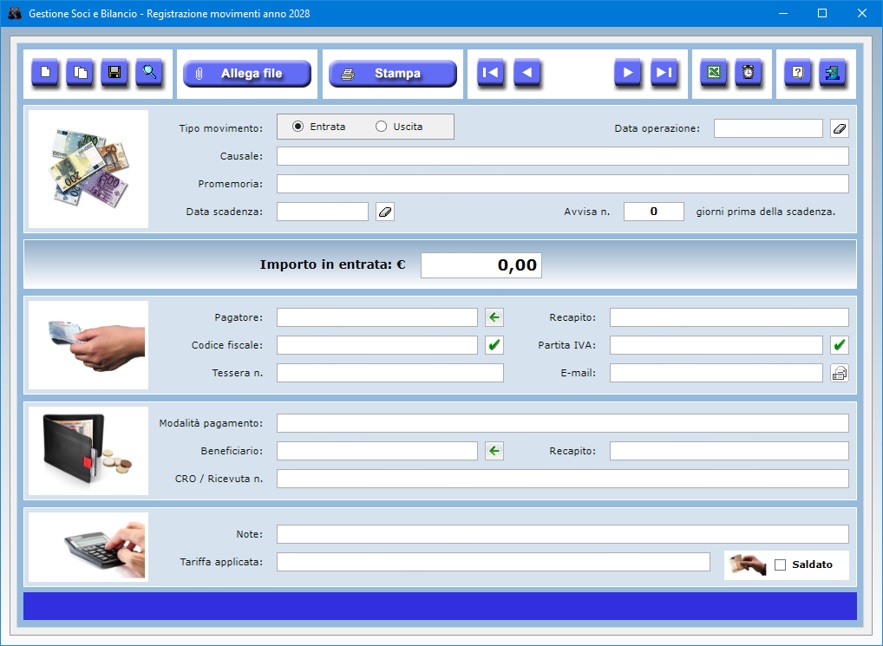
Task: Click the euro banknotes picture
Action: (x=88, y=168)
